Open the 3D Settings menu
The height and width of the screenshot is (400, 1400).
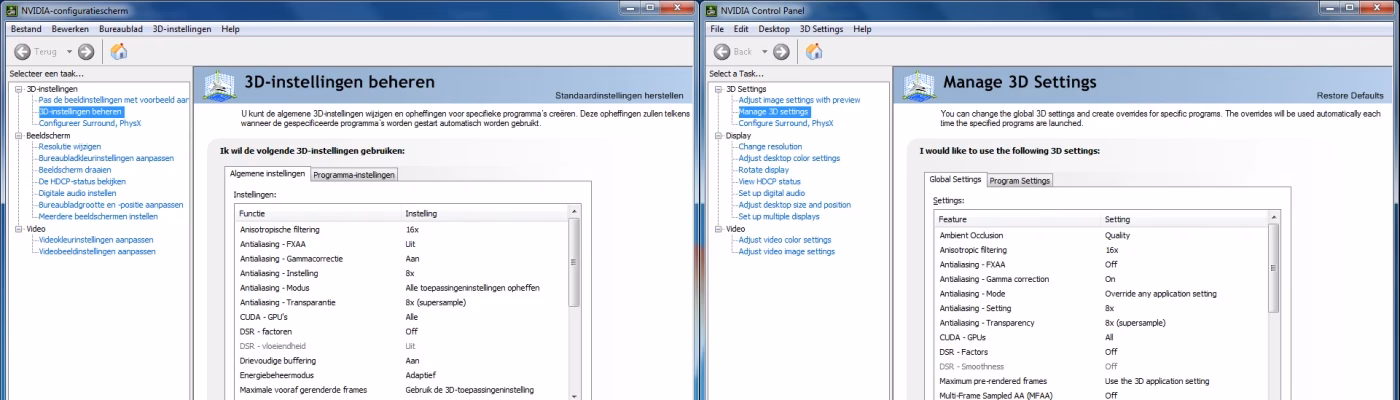(821, 29)
